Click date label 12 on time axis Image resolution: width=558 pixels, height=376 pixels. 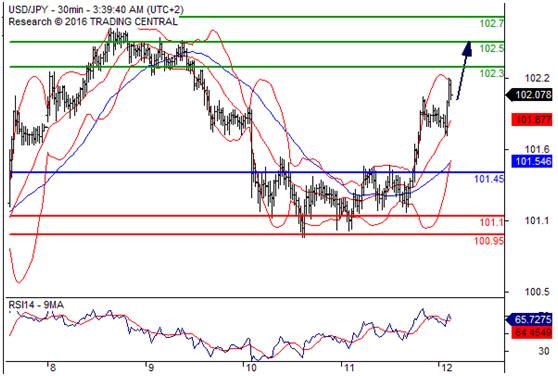click(x=447, y=368)
